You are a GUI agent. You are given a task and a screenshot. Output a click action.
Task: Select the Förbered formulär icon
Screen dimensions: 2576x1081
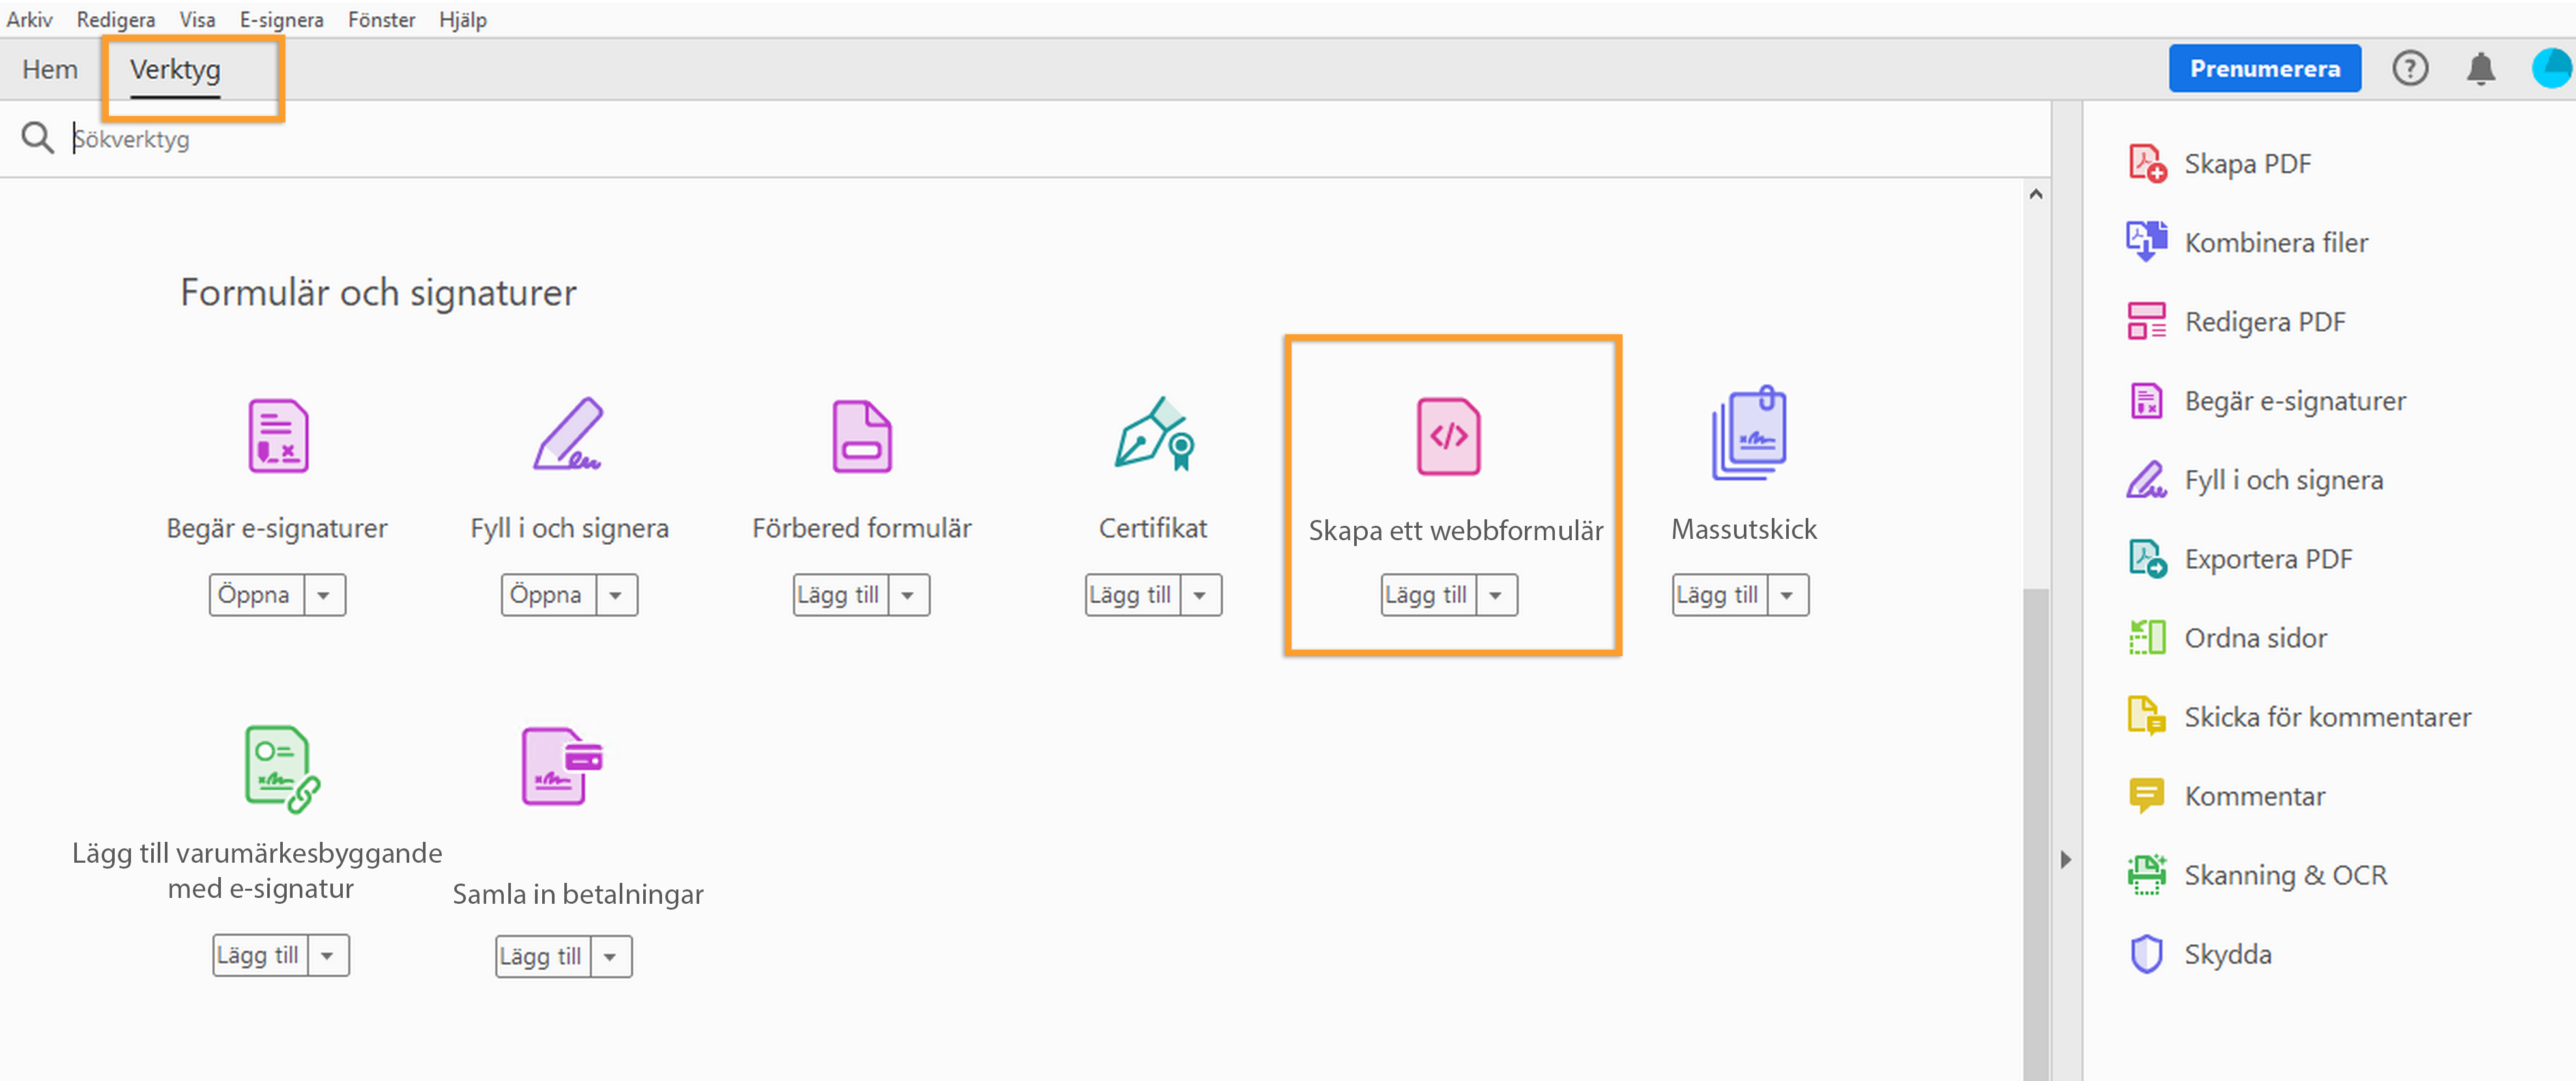click(x=861, y=437)
